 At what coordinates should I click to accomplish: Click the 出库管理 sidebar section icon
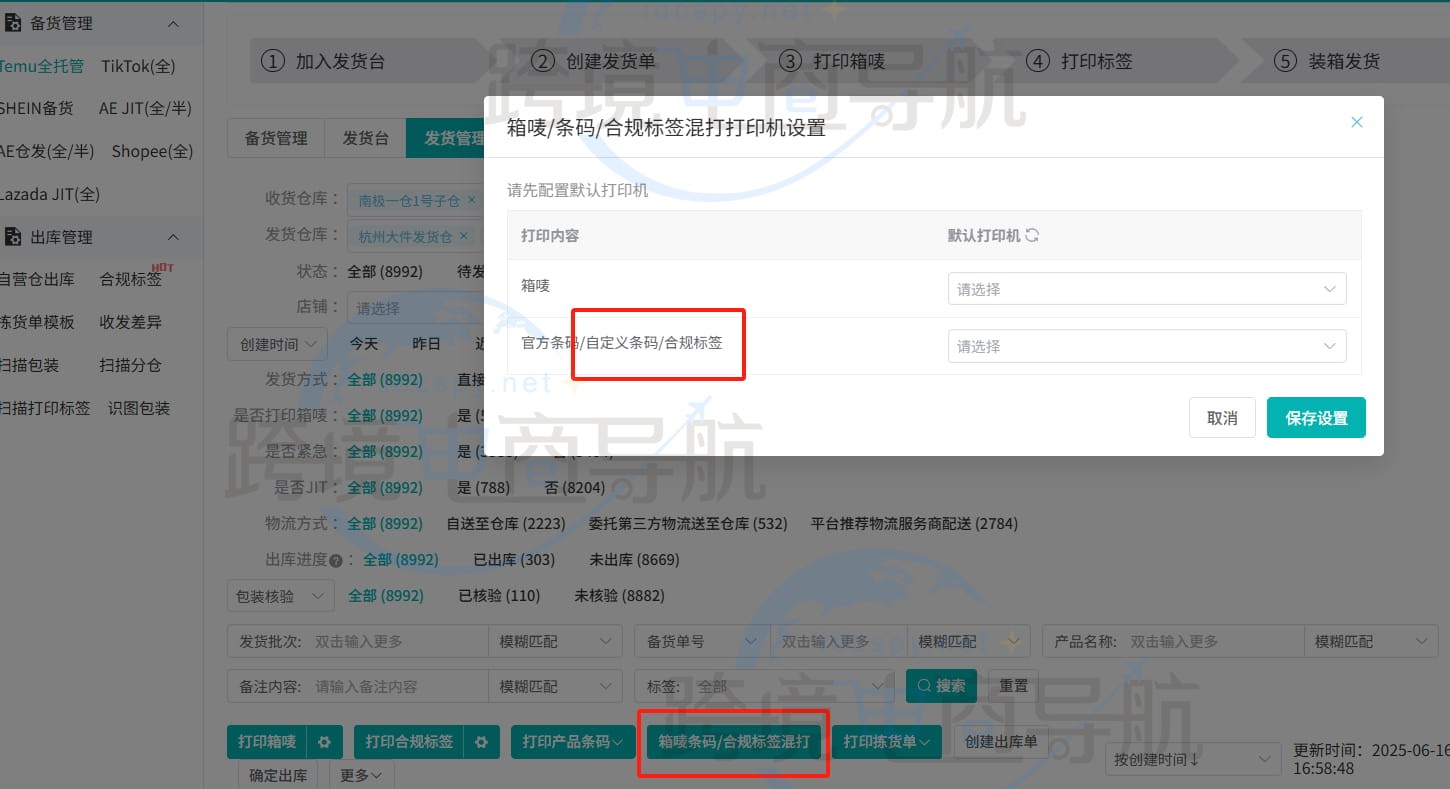(14, 236)
